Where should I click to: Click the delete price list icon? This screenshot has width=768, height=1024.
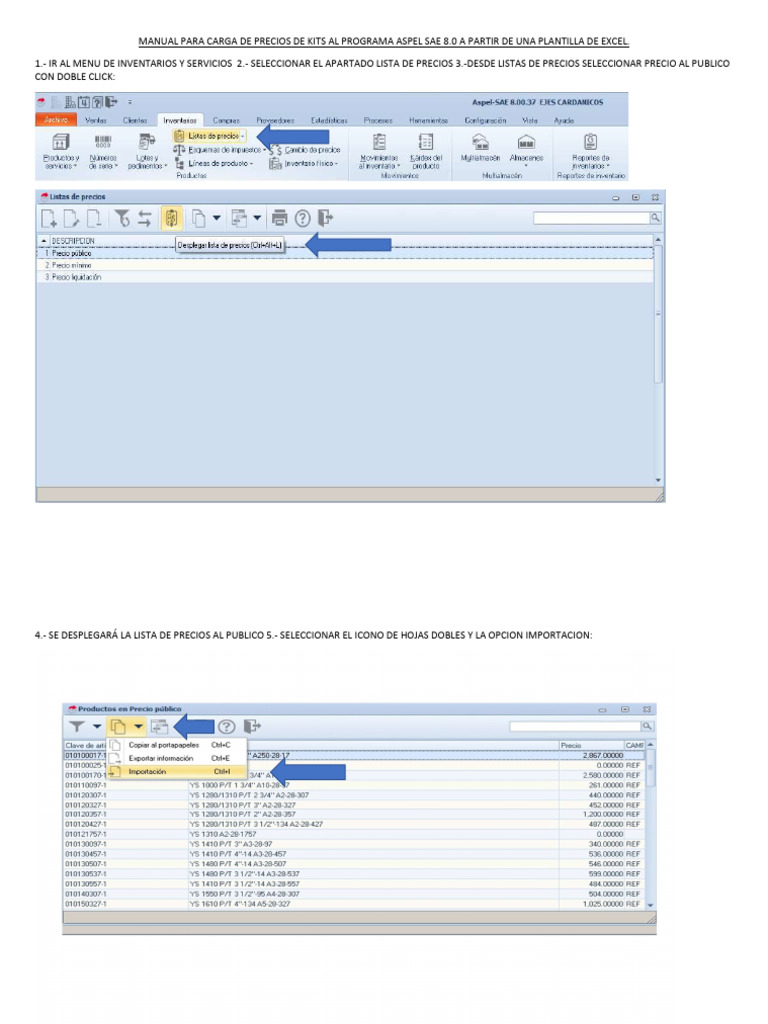pyautogui.click(x=94, y=218)
